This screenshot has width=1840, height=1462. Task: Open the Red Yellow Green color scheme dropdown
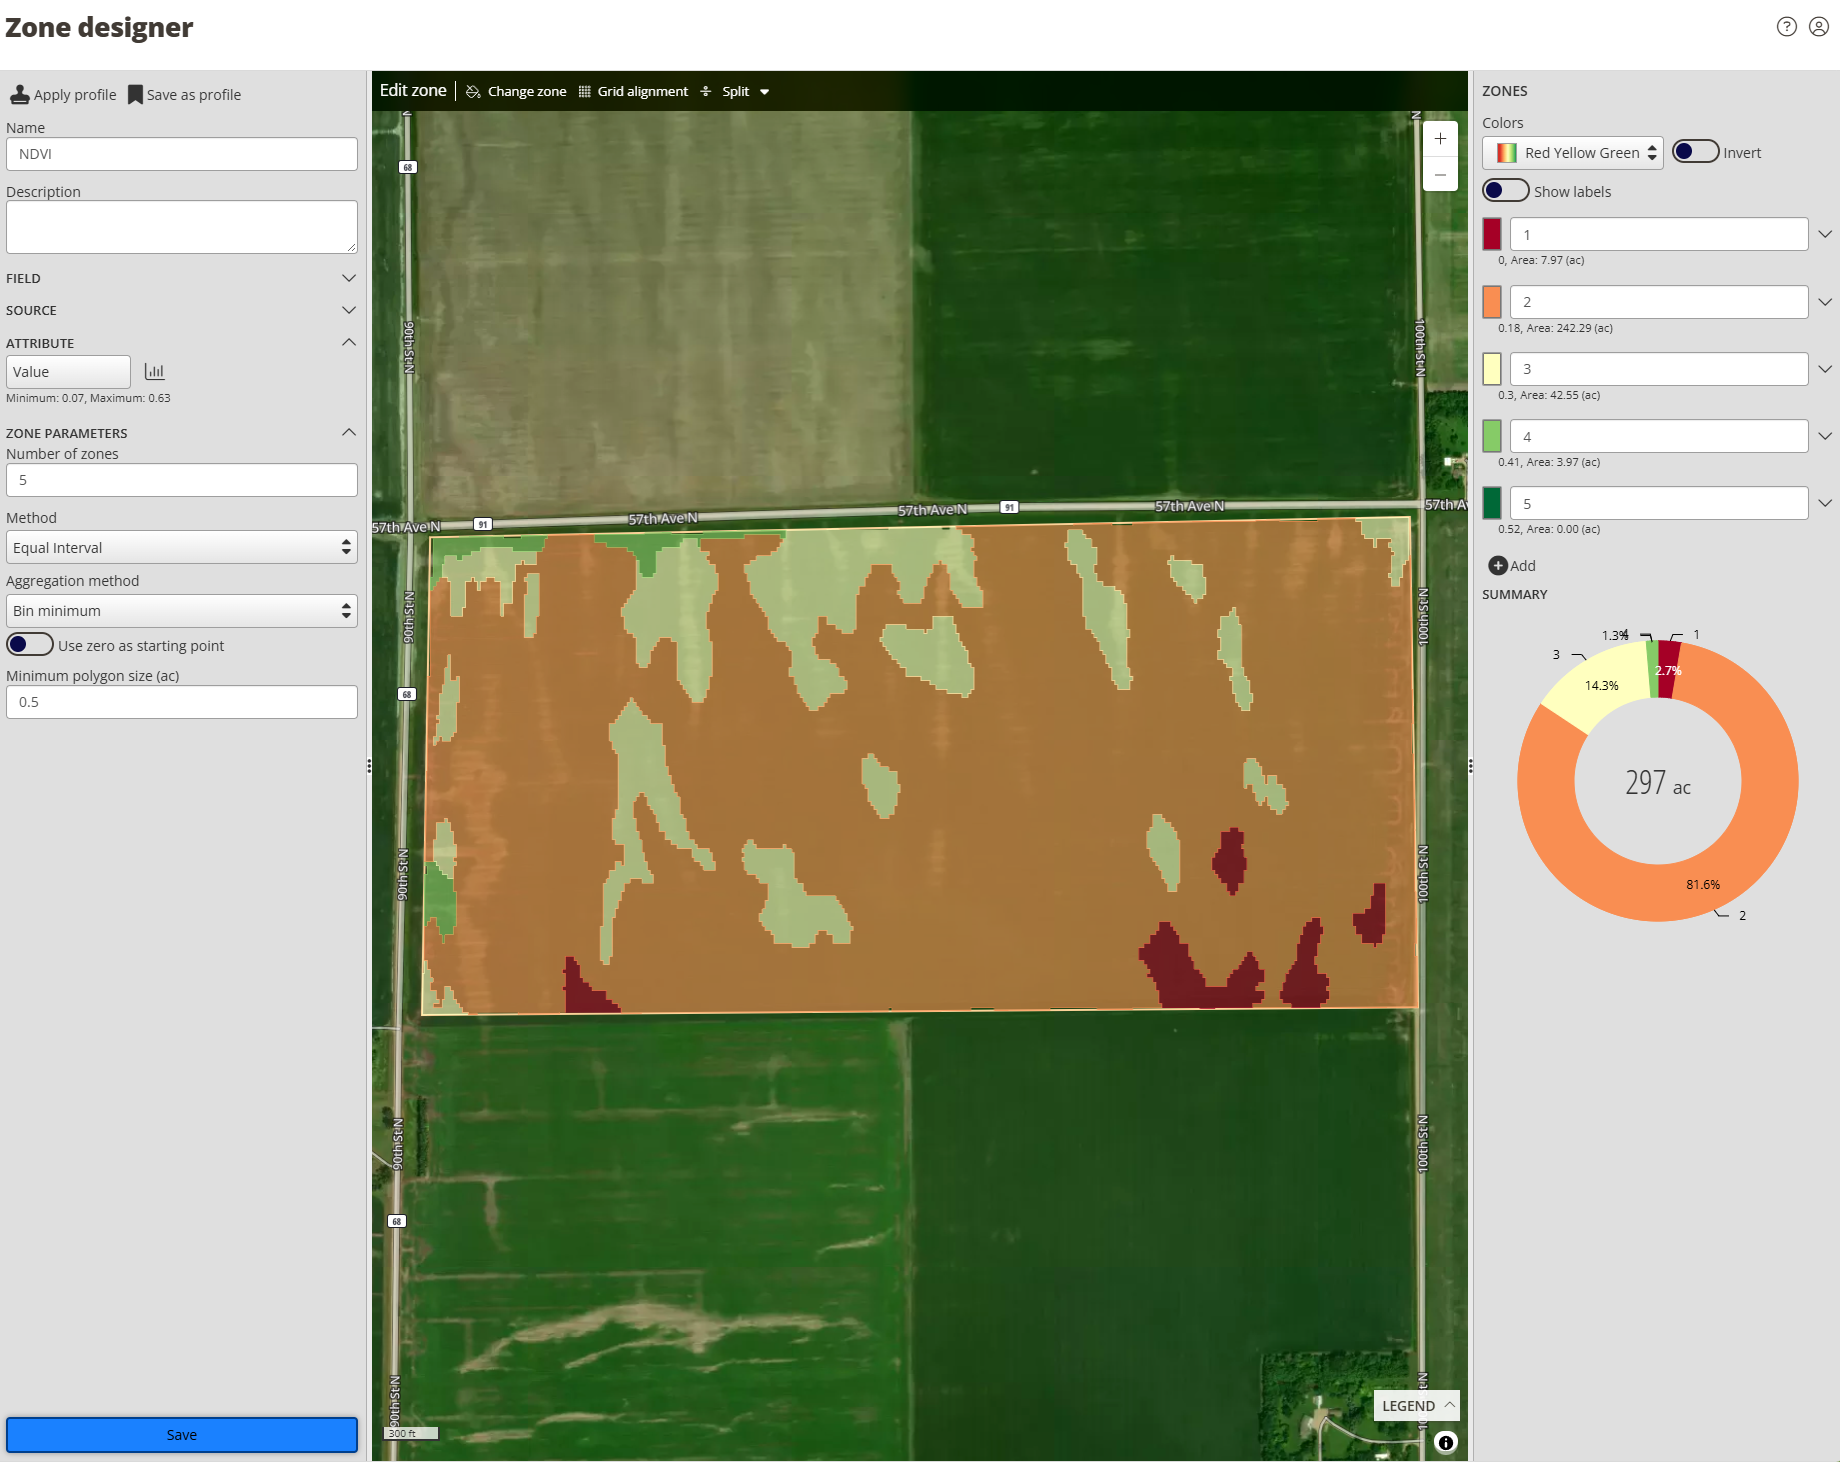[1573, 153]
